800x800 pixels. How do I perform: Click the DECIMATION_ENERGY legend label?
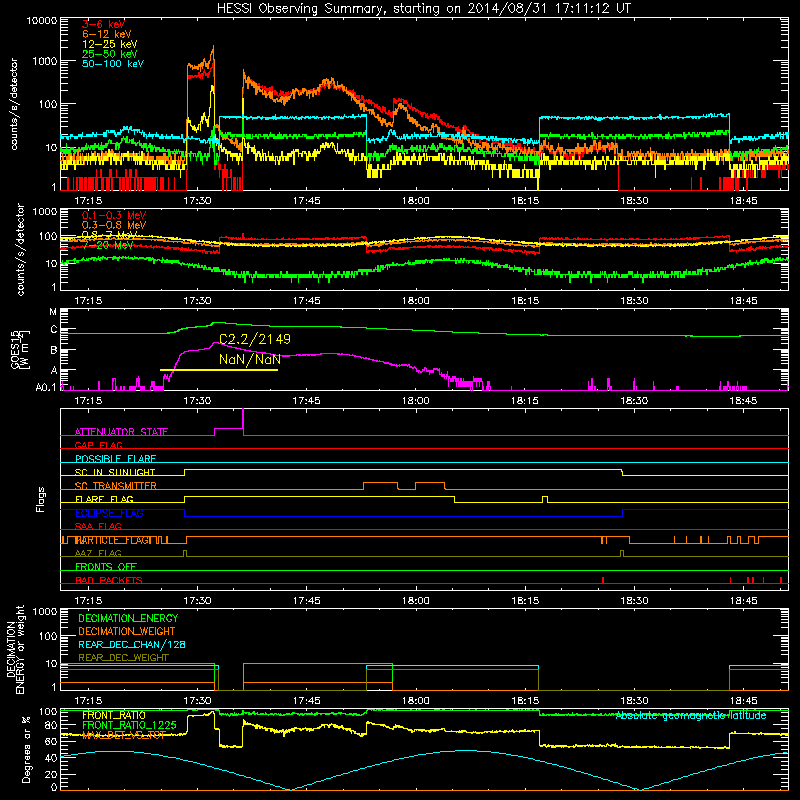point(128,618)
